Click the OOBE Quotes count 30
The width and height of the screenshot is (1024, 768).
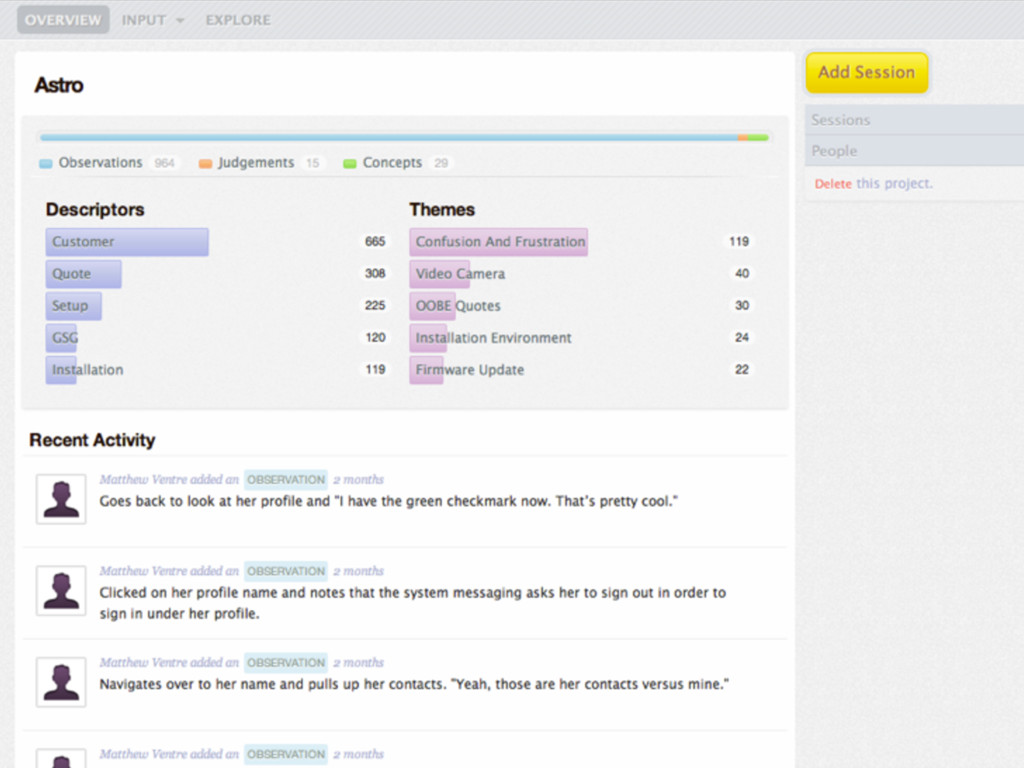(x=742, y=306)
